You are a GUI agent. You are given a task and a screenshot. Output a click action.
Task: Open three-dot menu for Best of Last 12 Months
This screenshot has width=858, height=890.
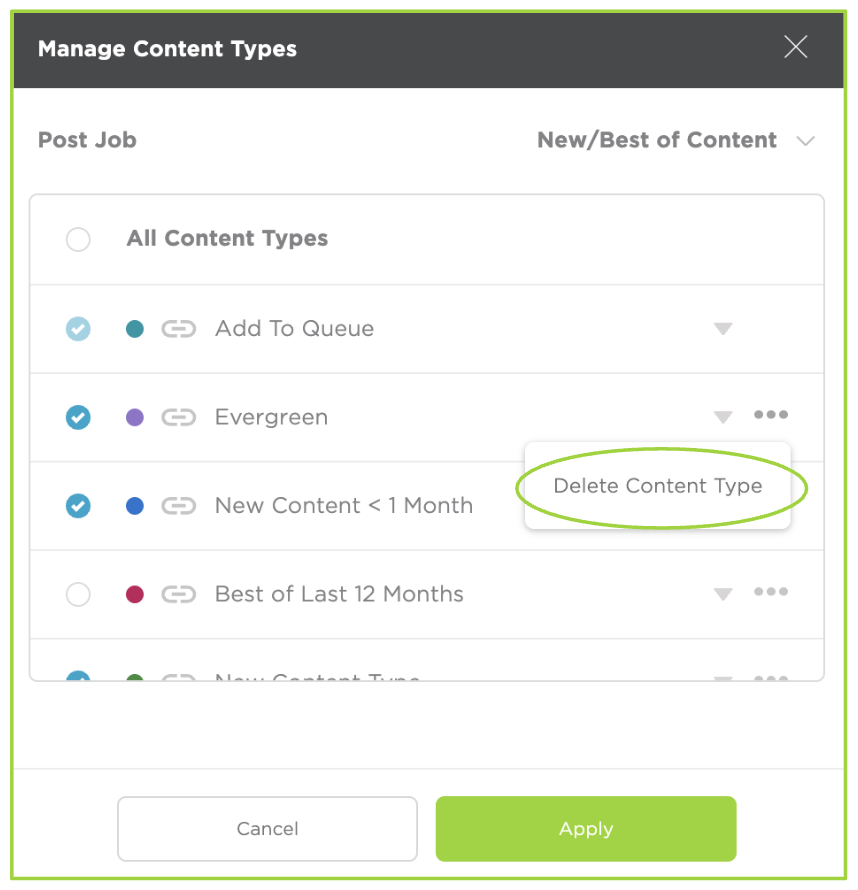pos(771,591)
